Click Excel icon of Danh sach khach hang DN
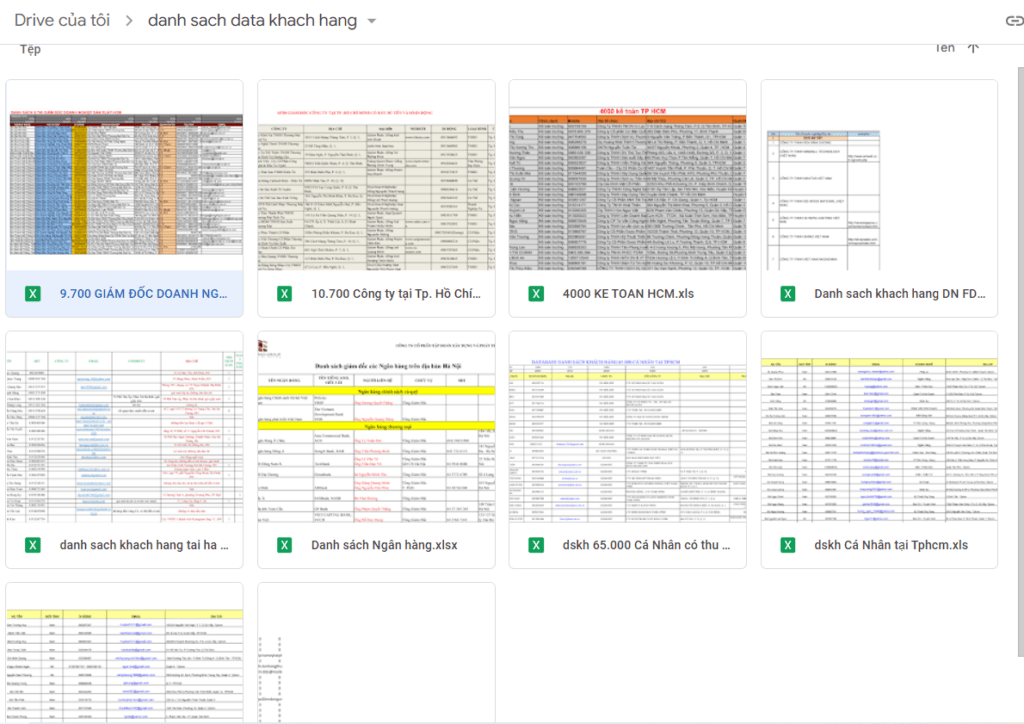Screen dimensions: 1024x724 787,294
